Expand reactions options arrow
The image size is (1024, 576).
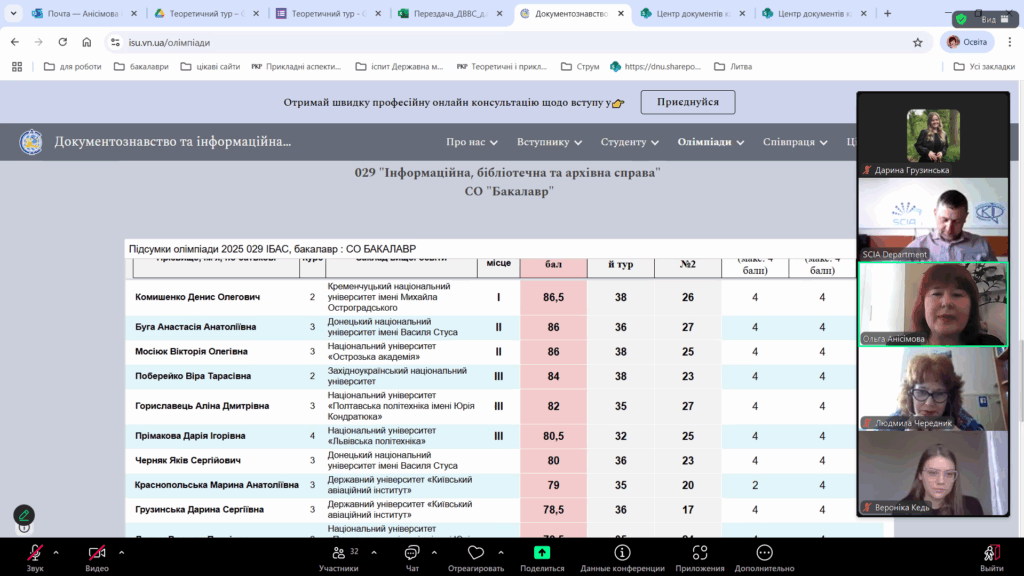tap(501, 552)
